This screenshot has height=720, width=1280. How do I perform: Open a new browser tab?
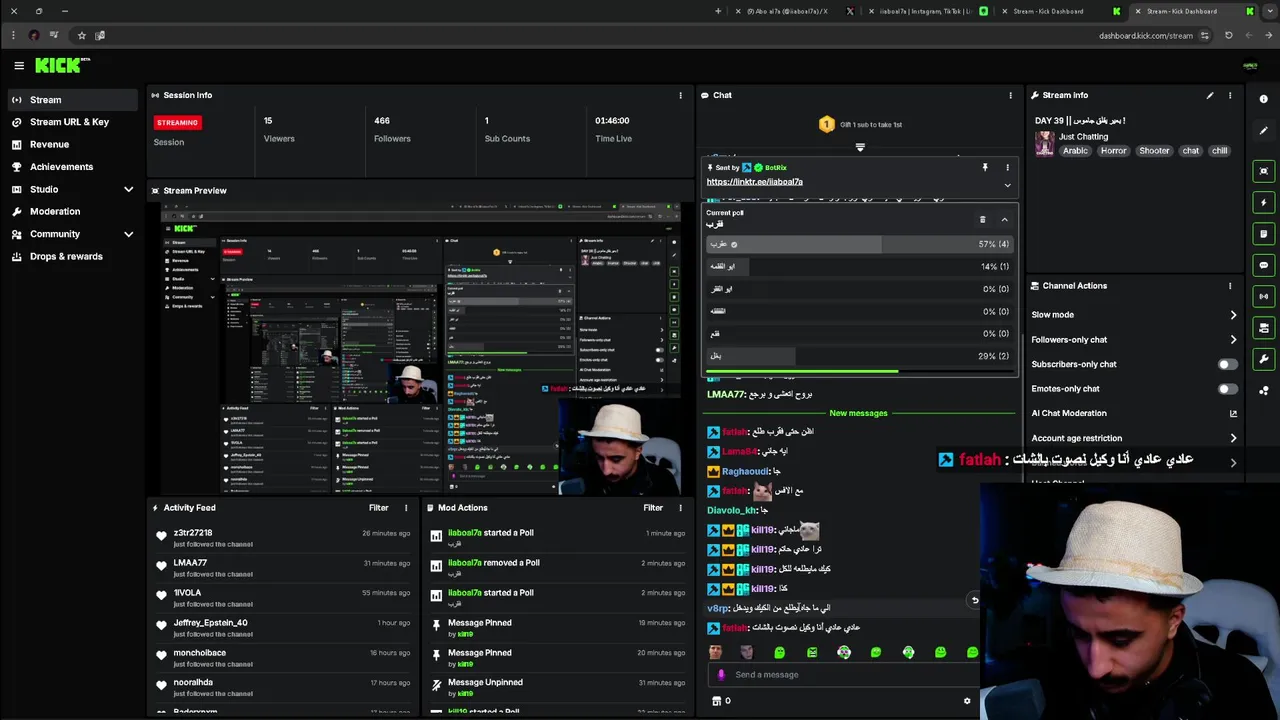pyautogui.click(x=717, y=11)
